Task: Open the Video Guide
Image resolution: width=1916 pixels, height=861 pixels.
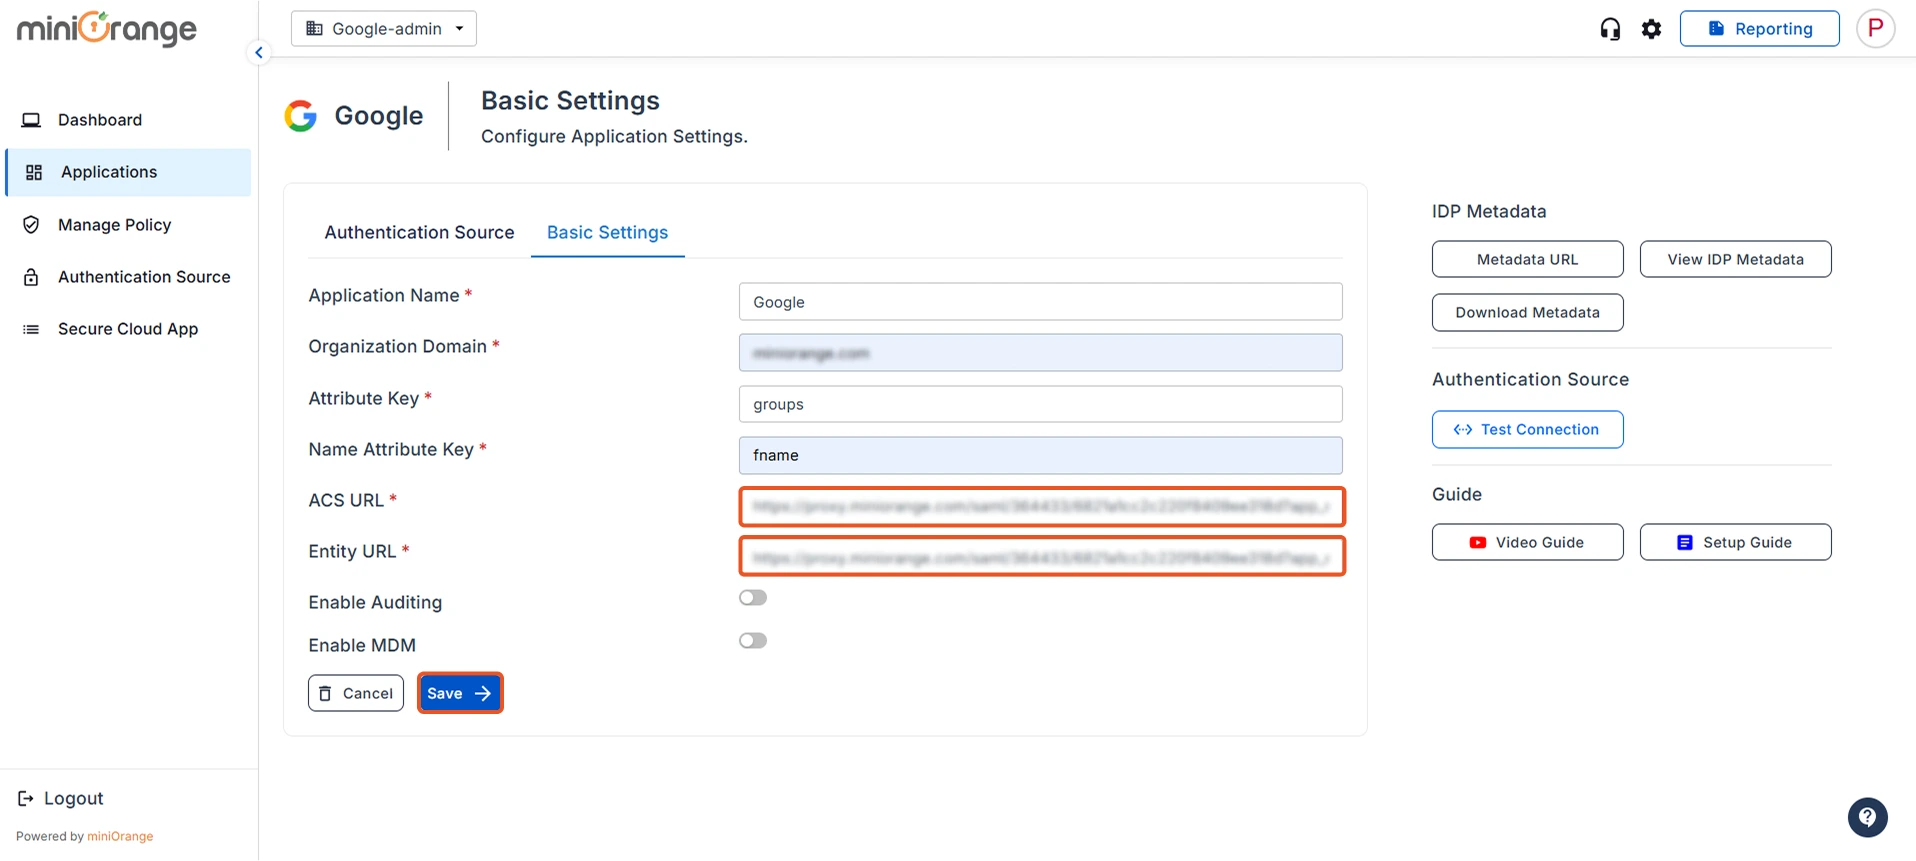Action: (x=1527, y=542)
